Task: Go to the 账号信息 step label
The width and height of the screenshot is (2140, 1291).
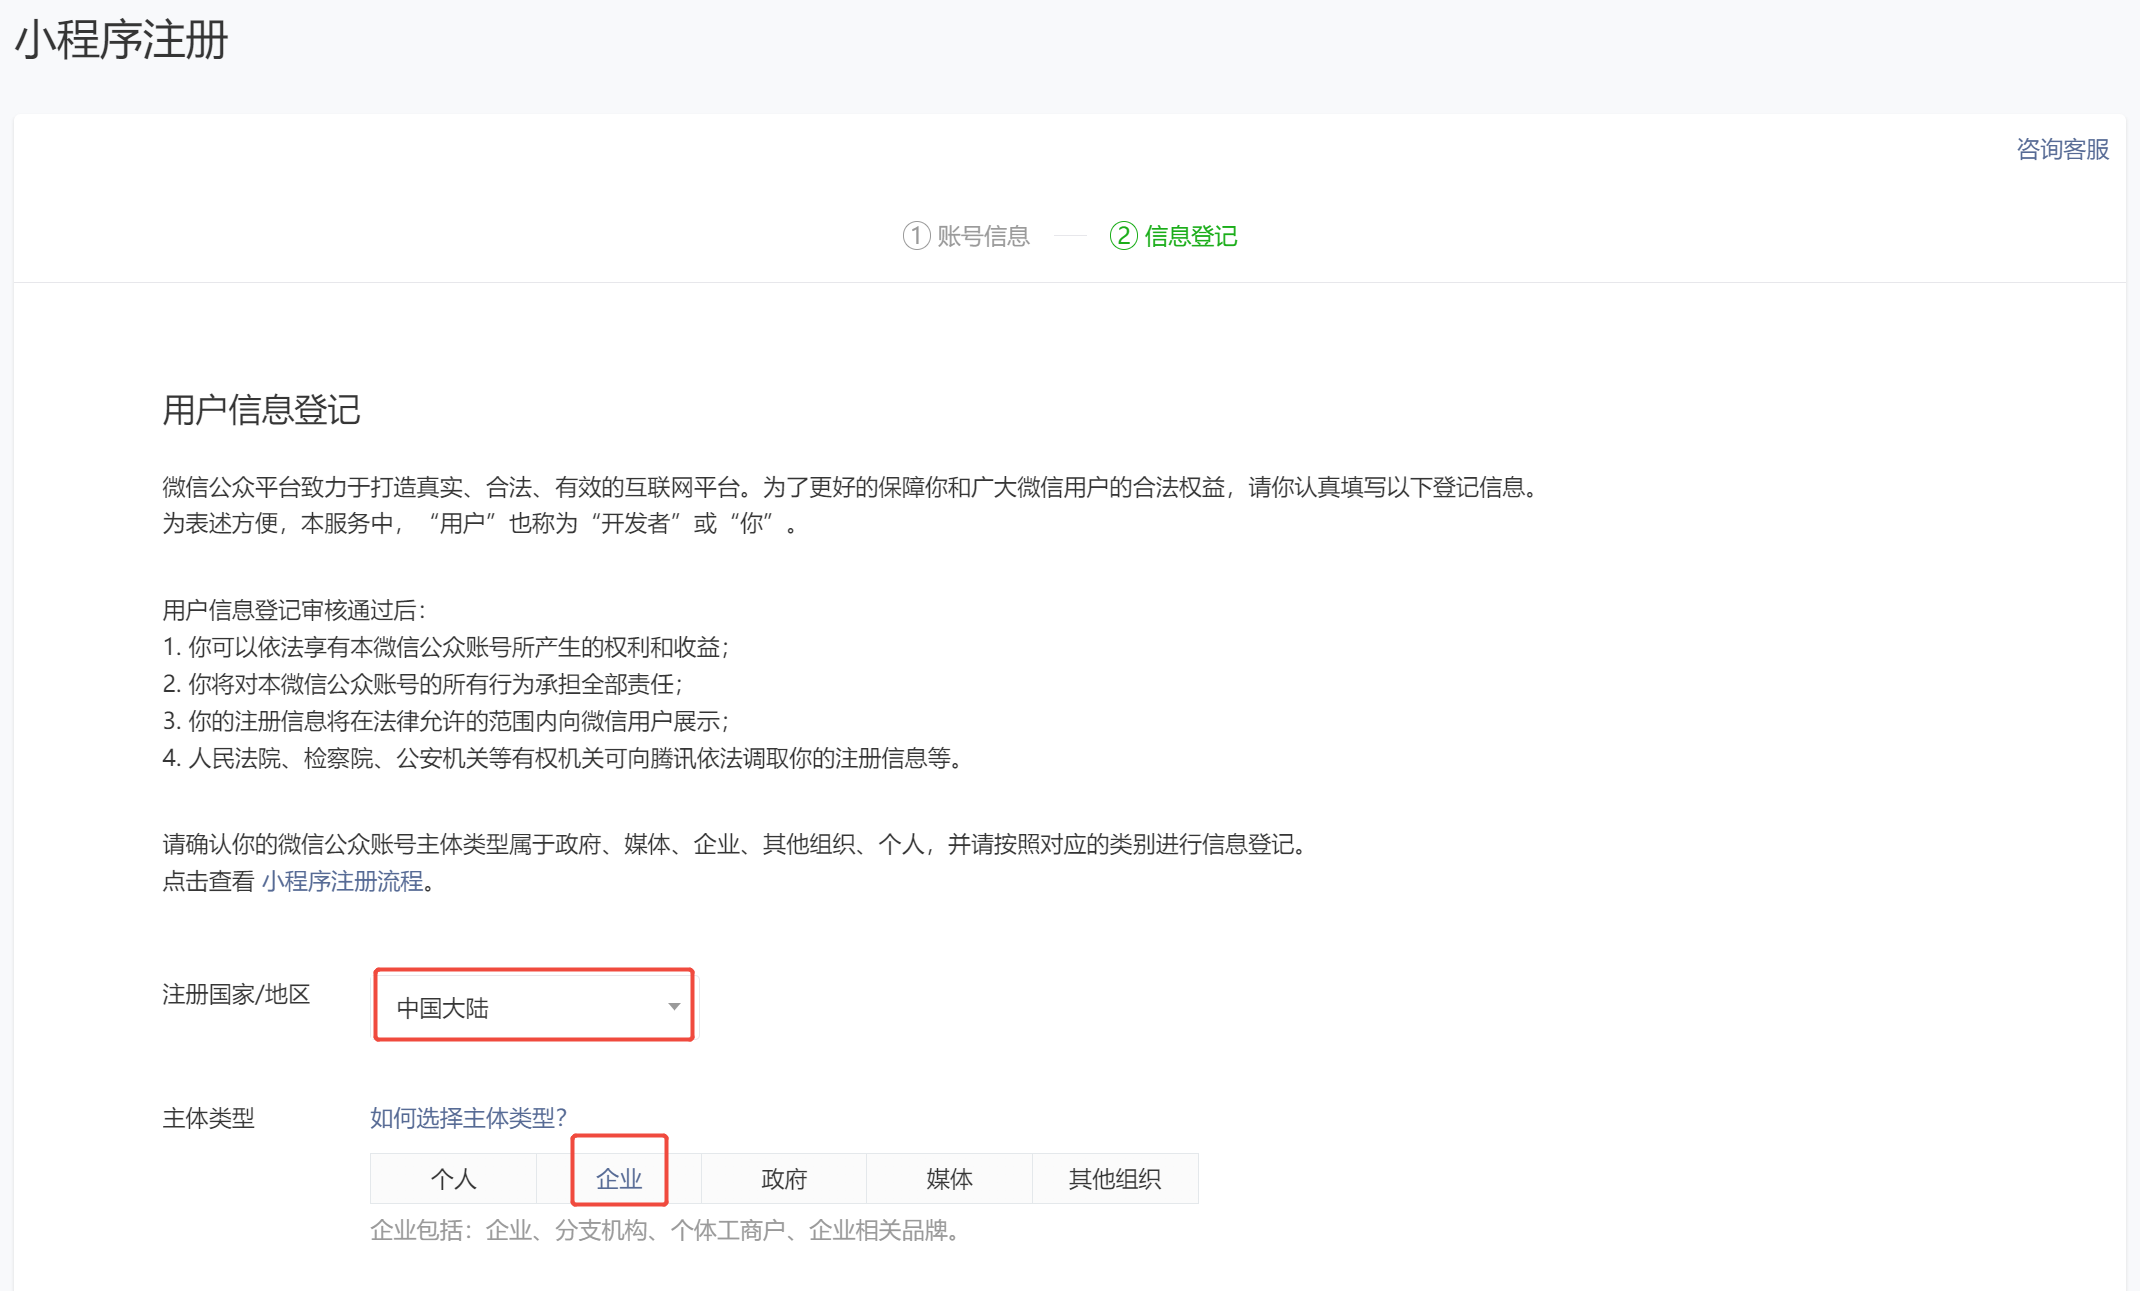Action: click(x=983, y=237)
